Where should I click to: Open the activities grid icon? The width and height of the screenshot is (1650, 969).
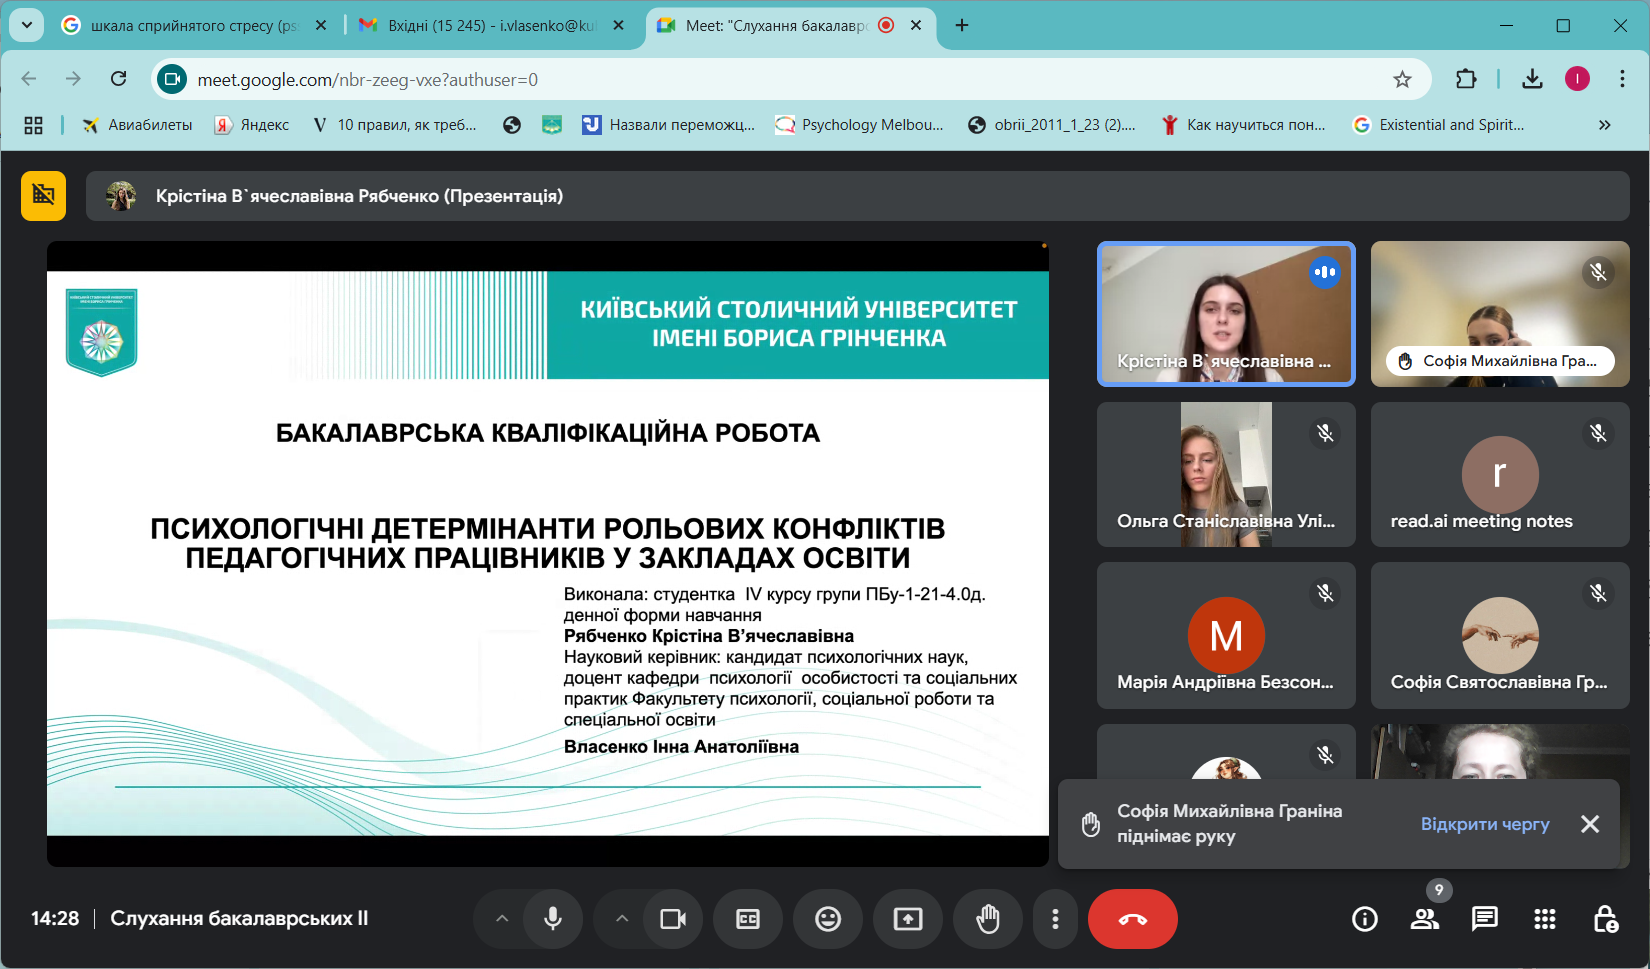click(x=1545, y=919)
